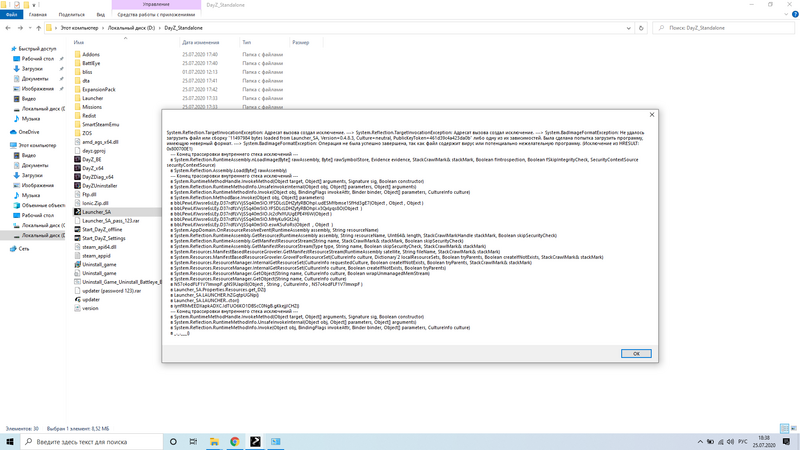Go back in Explorer history
This screenshot has width=800, height=450.
coord(8,28)
